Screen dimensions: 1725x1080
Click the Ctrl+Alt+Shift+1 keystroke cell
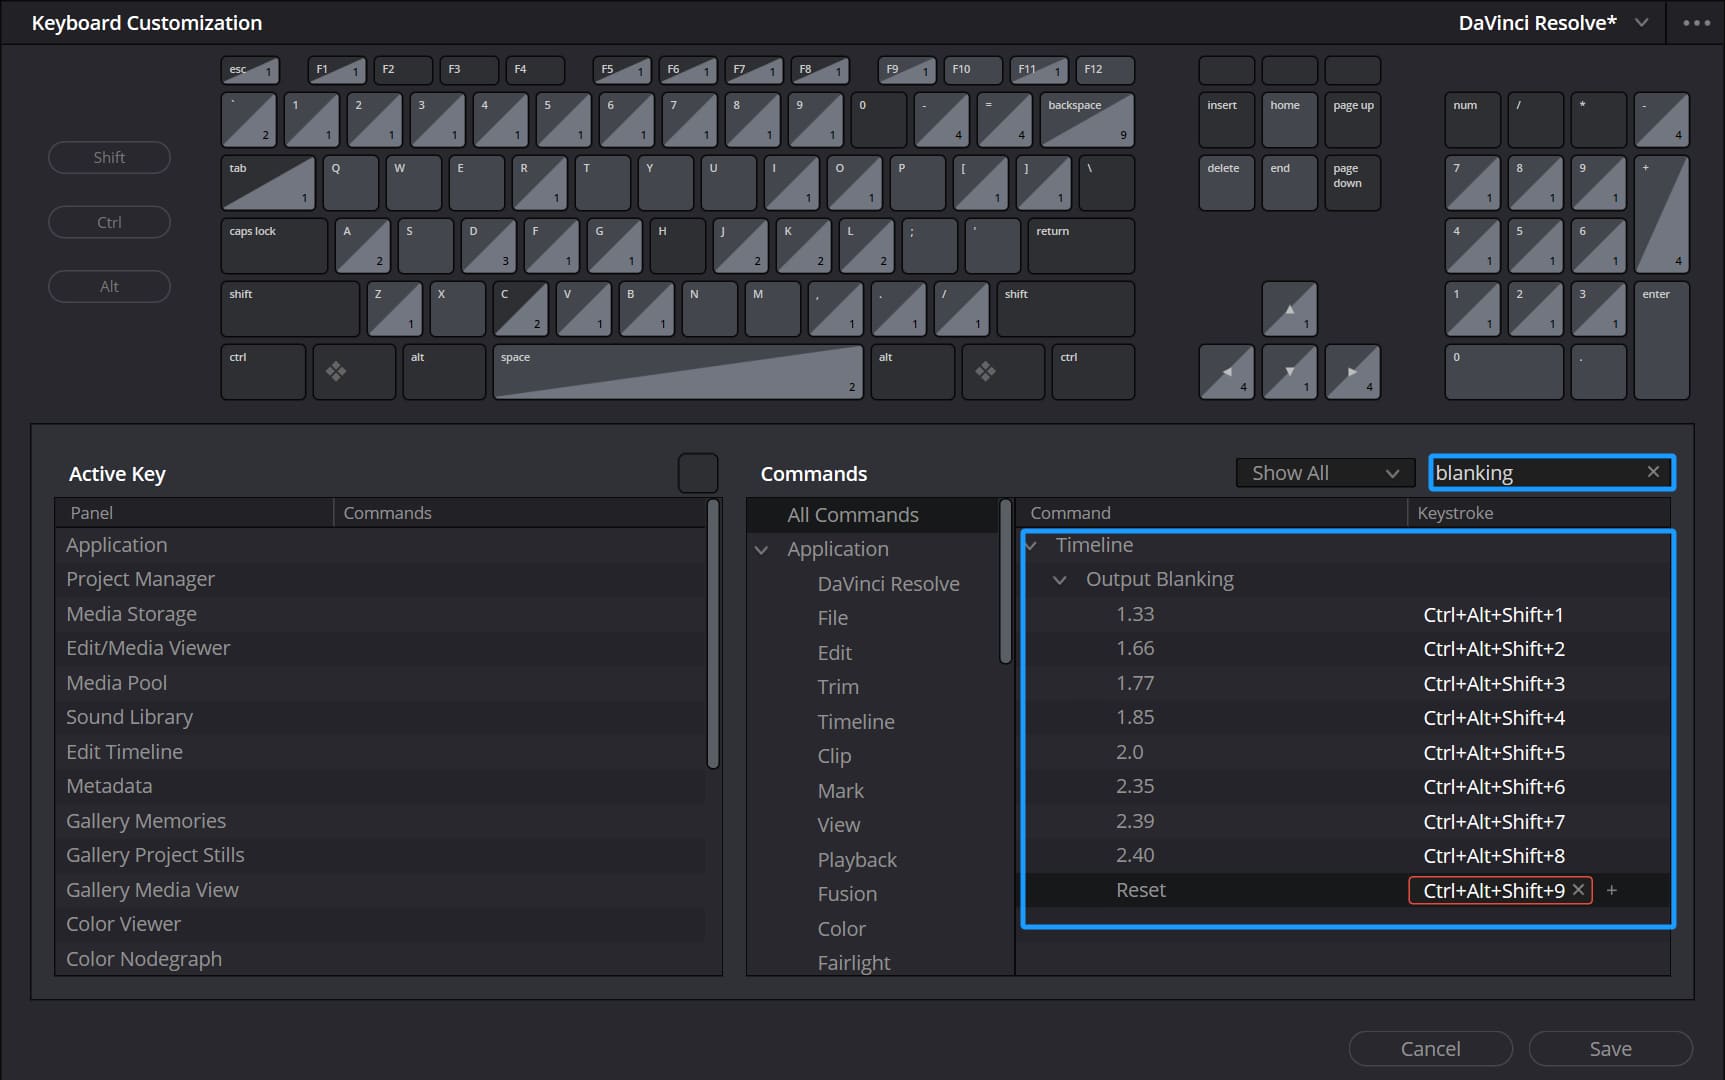[x=1493, y=615]
